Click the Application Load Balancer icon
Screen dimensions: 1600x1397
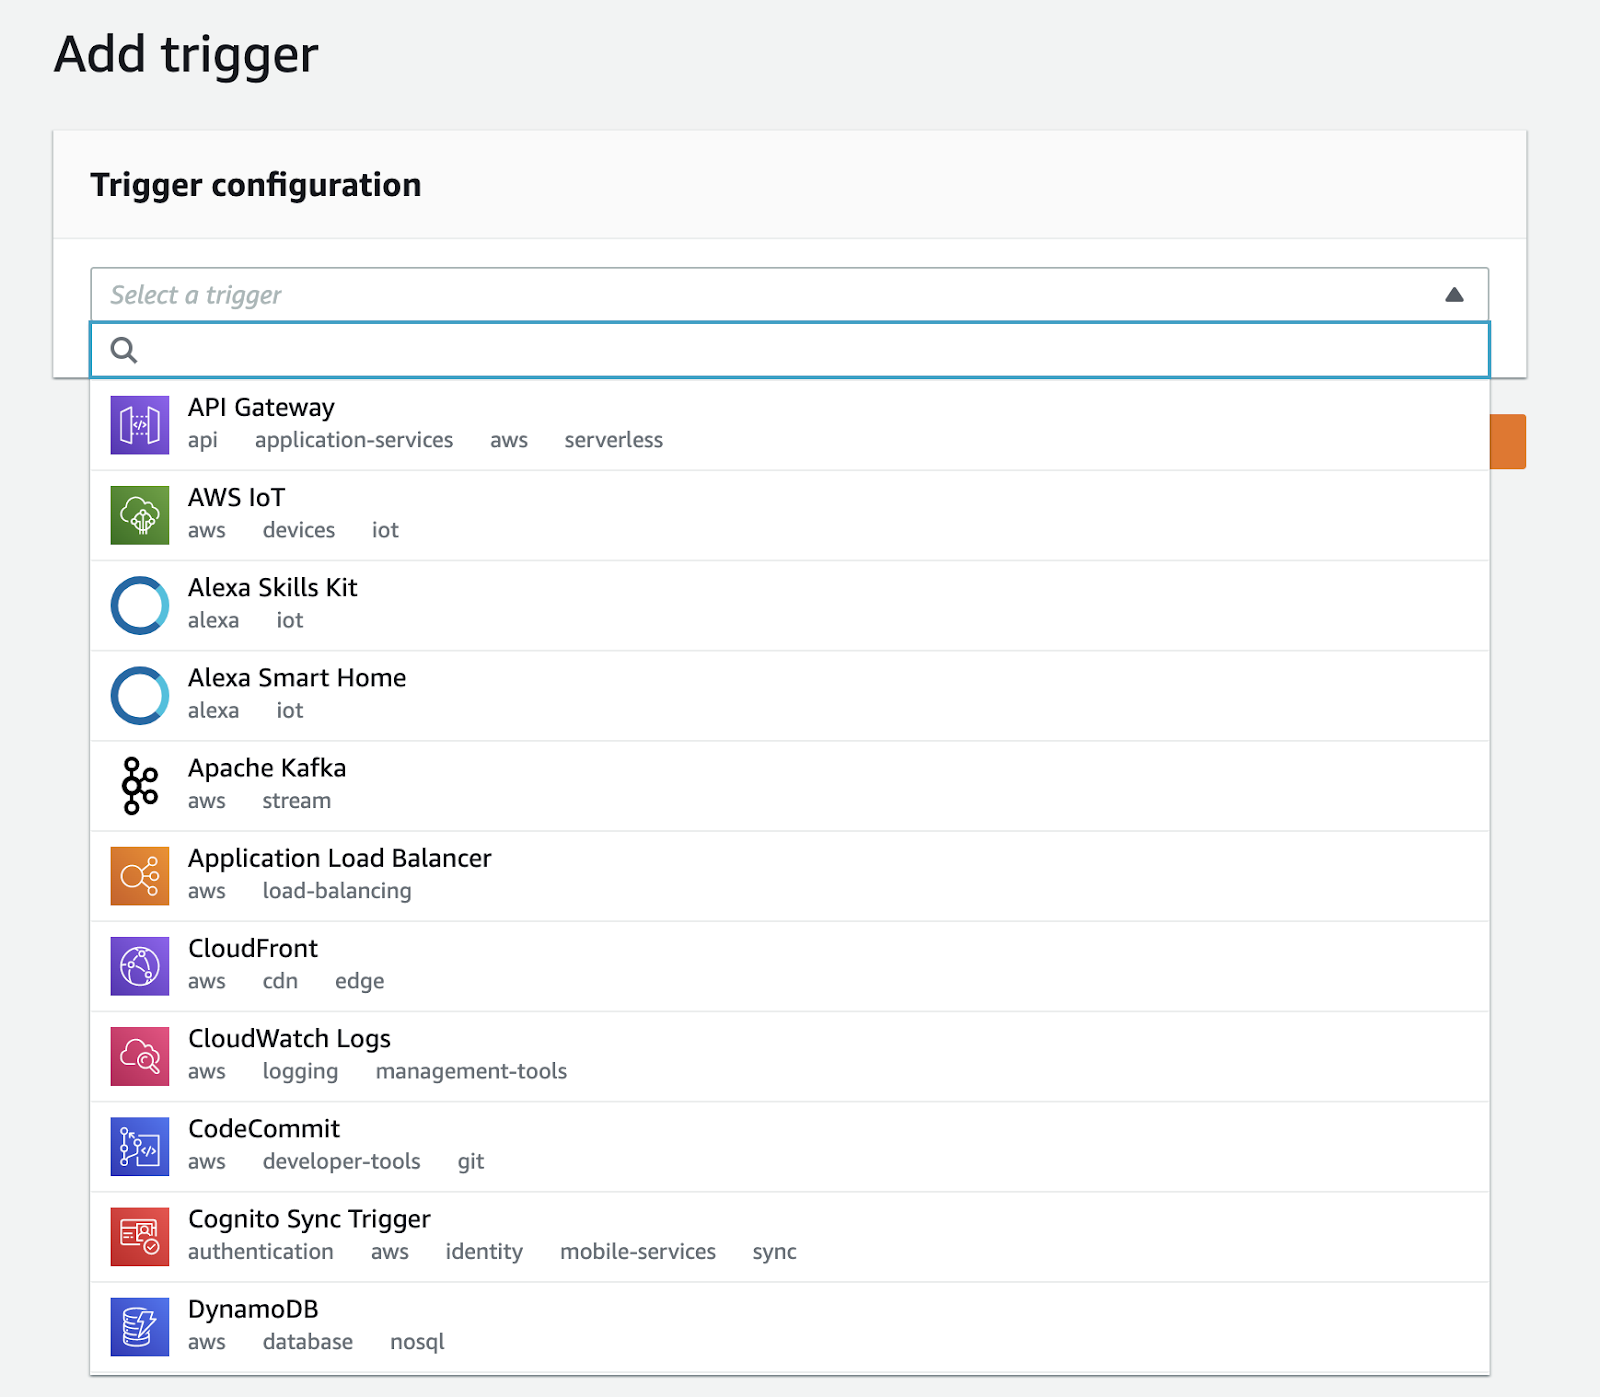pos(140,876)
